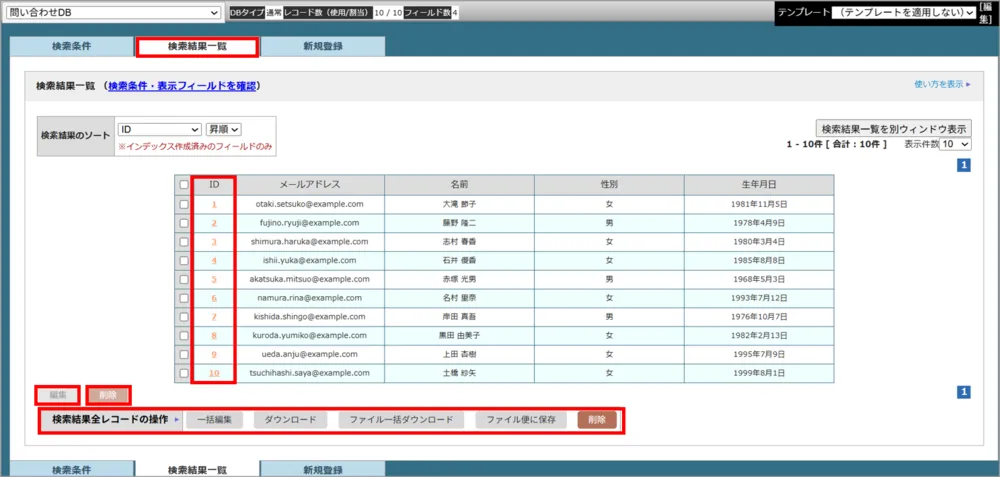Show the 使い方を表示 help link

[941, 85]
